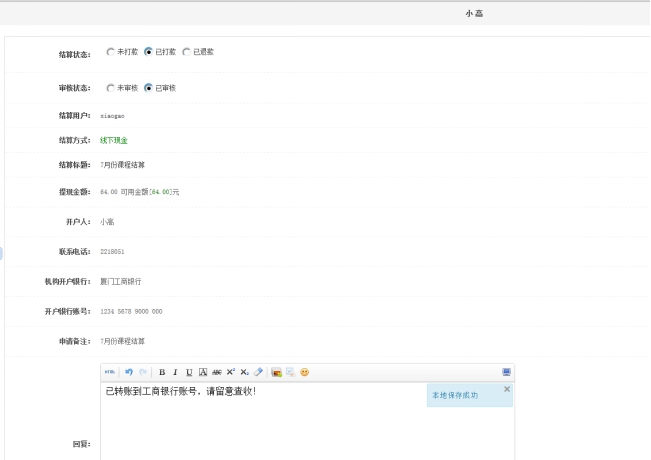This screenshot has width=651, height=460.
Task: Toggle underline formatting in reply editor
Action: [x=189, y=372]
